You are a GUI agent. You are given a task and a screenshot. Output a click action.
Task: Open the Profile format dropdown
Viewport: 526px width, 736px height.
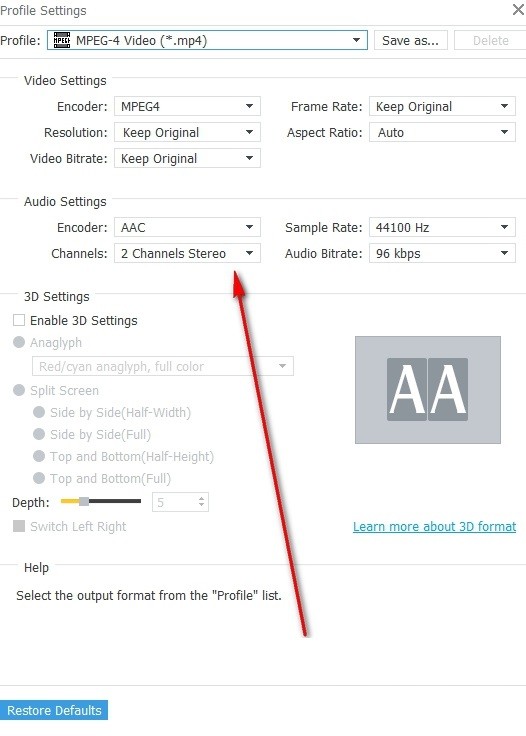(x=207, y=40)
